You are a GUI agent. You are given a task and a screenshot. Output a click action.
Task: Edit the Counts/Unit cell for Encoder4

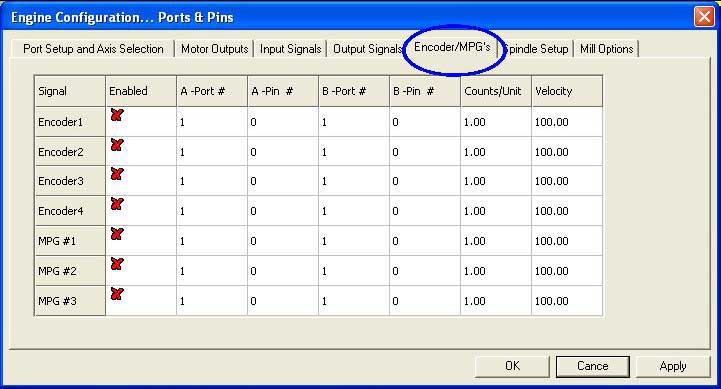(x=496, y=211)
